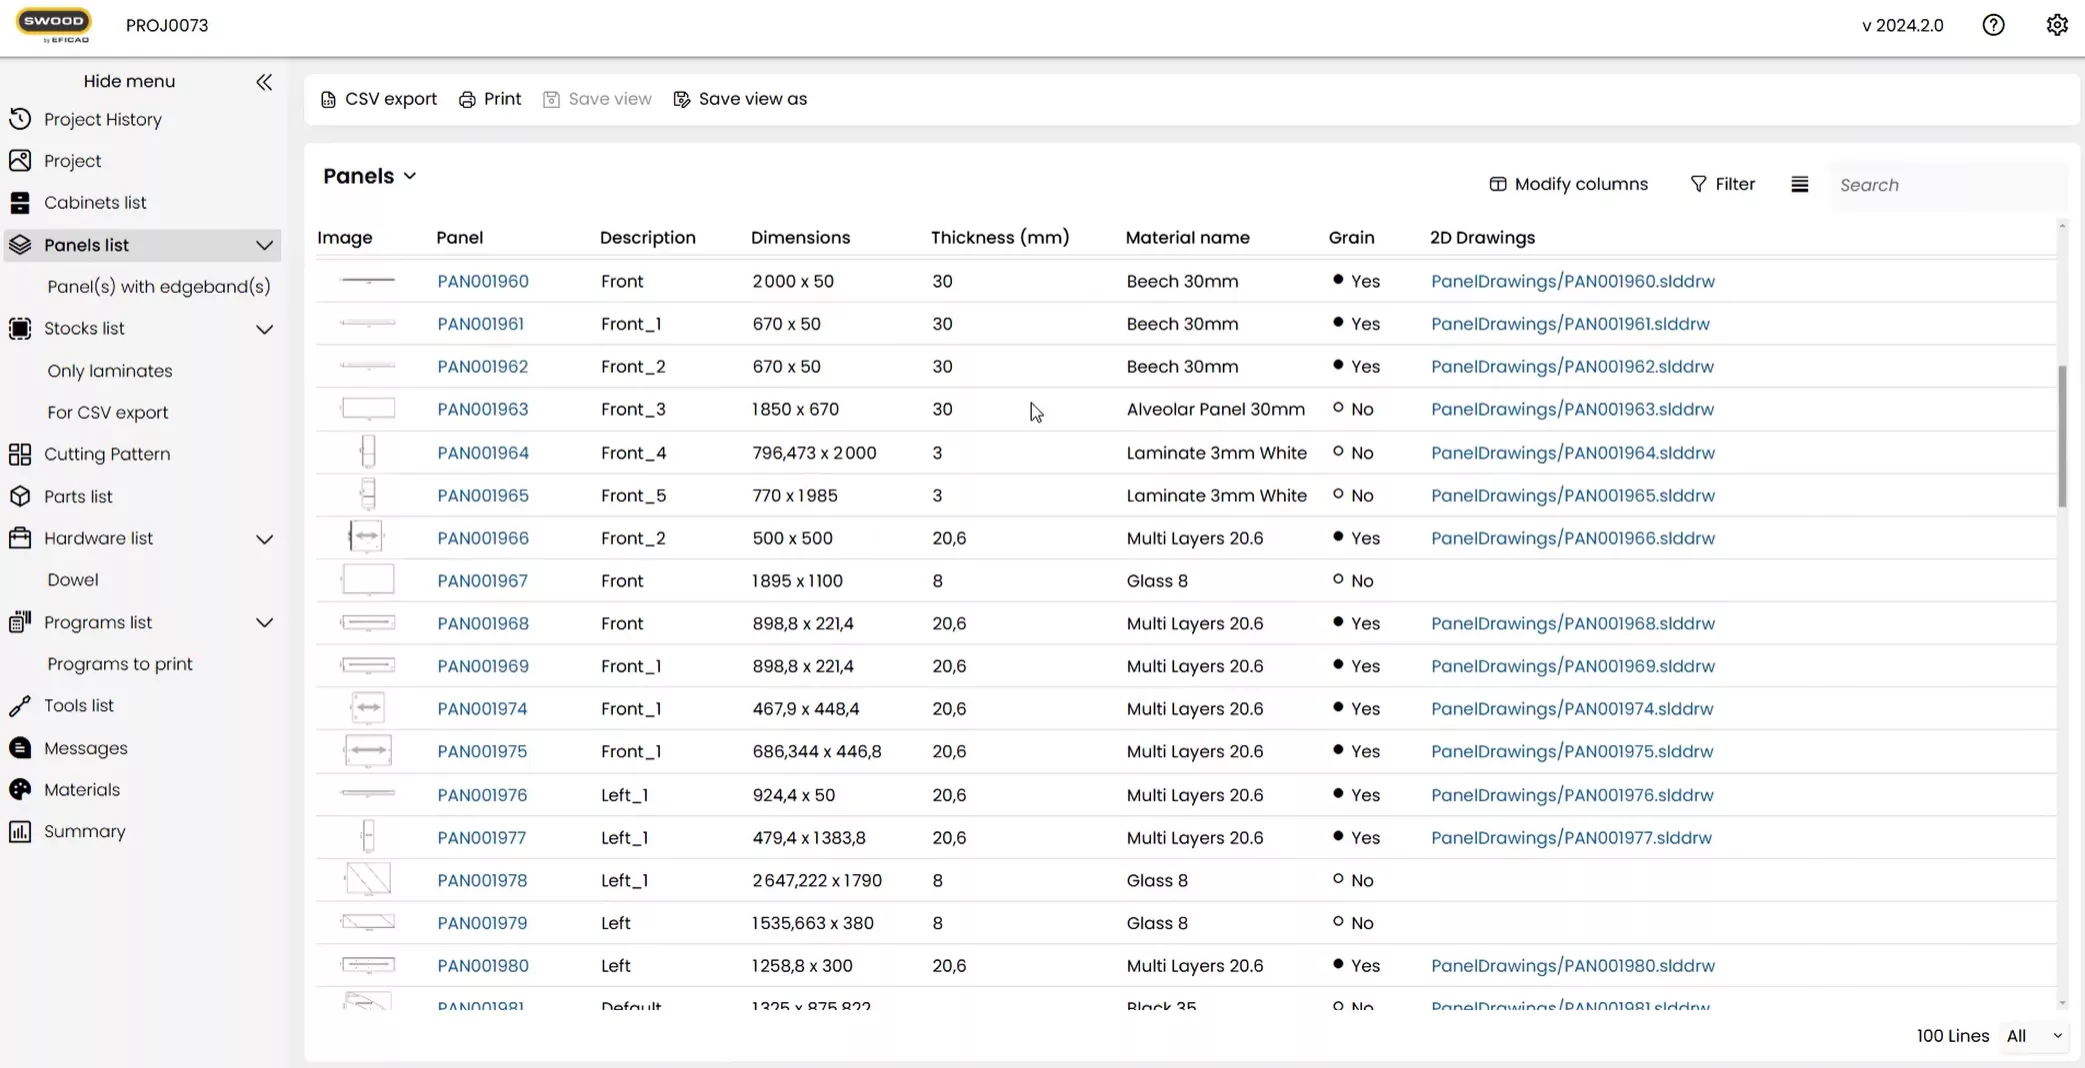Image resolution: width=2085 pixels, height=1068 pixels.
Task: Go to Cutting Pattern page
Action: (x=107, y=454)
